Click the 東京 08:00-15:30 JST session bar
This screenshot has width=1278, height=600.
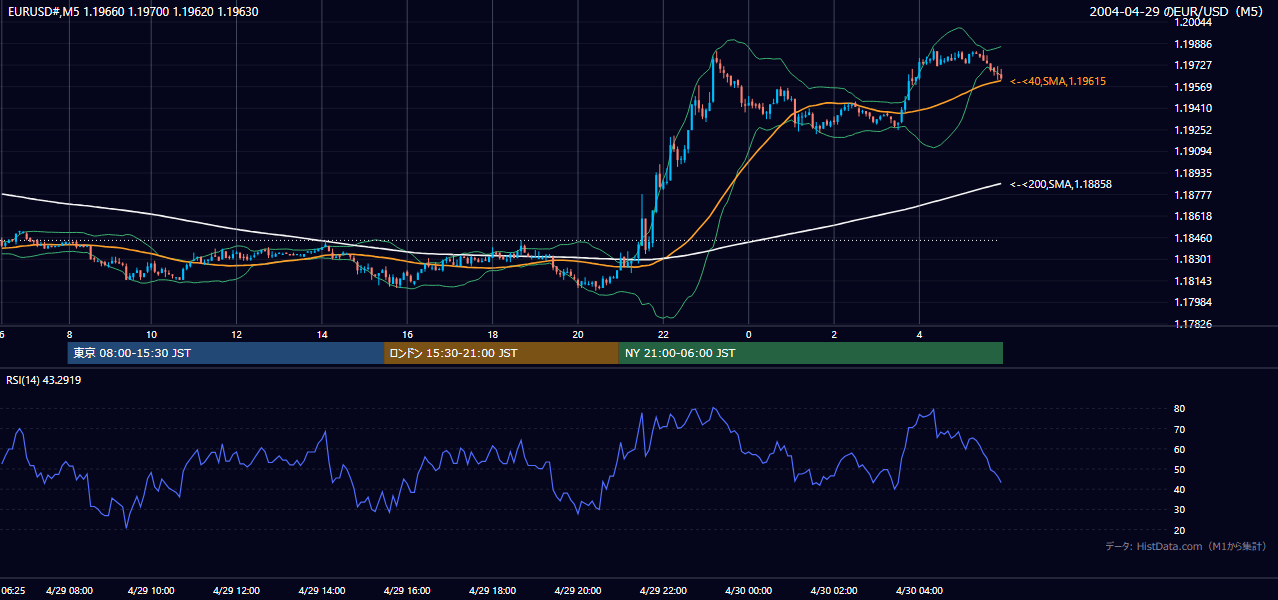click(x=226, y=353)
